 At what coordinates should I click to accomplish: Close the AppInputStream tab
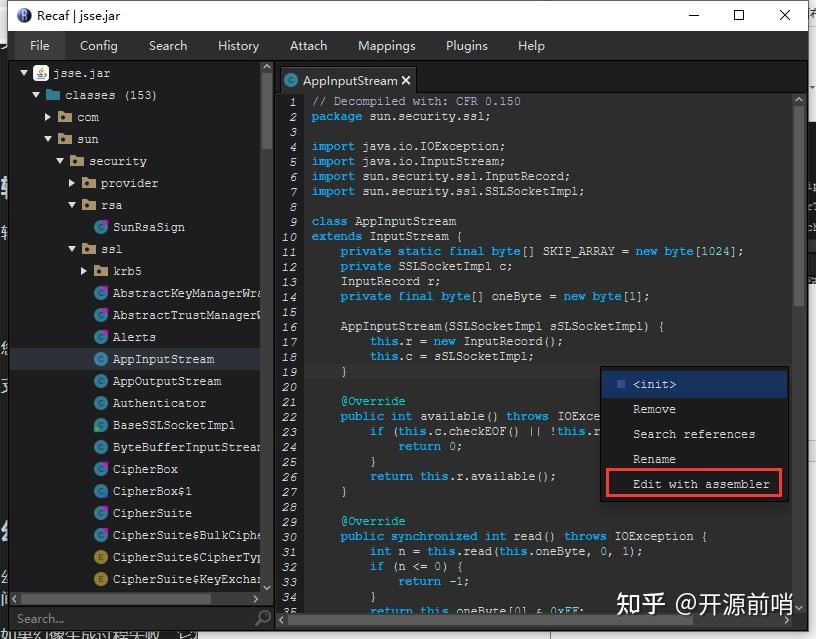pos(406,81)
